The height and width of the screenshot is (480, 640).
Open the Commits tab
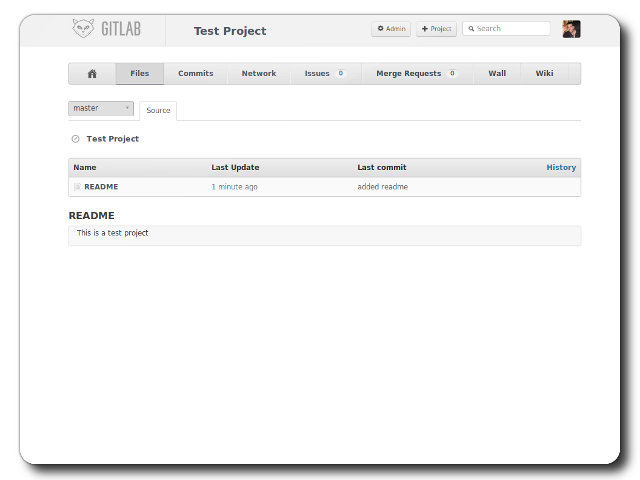click(195, 74)
